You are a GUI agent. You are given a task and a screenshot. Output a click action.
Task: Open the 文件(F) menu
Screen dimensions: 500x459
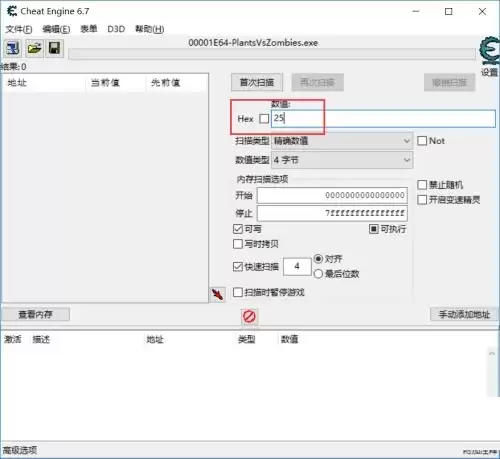[19, 29]
